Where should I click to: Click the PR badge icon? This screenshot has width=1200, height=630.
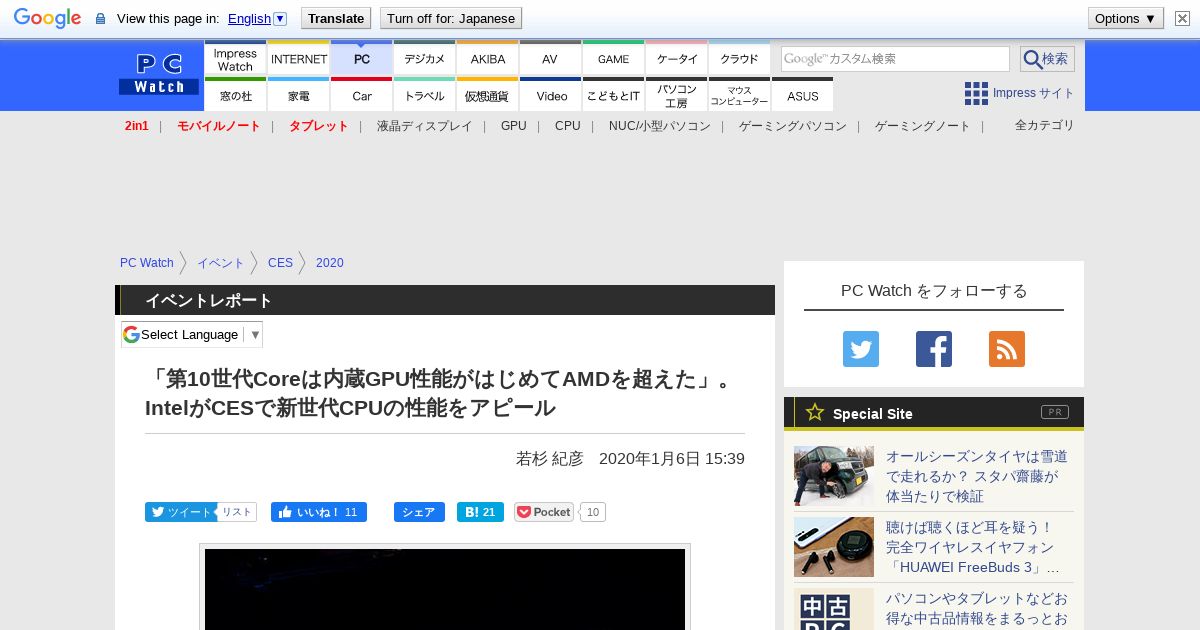(x=1054, y=412)
